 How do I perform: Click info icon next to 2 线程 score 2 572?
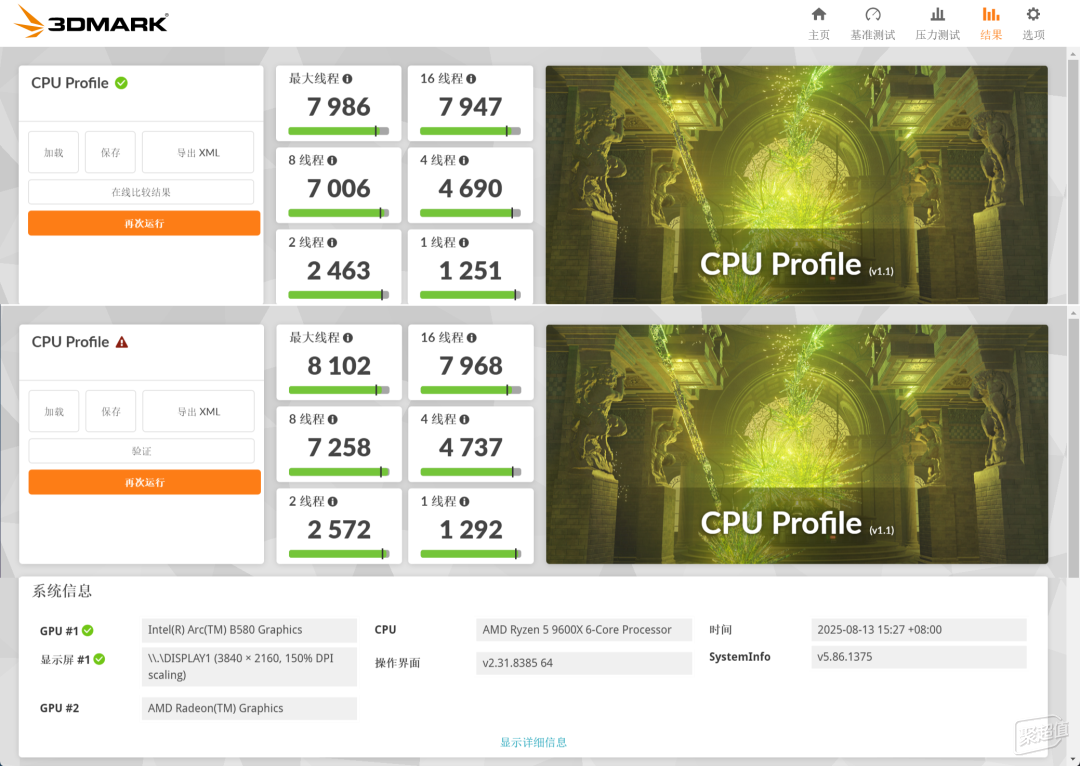(333, 501)
